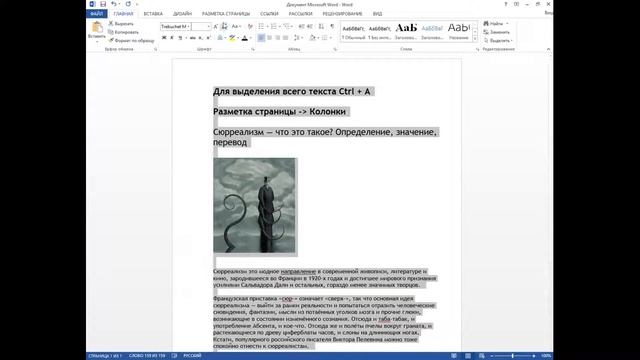Toggle show paragraph marks ¶

coord(332,27)
